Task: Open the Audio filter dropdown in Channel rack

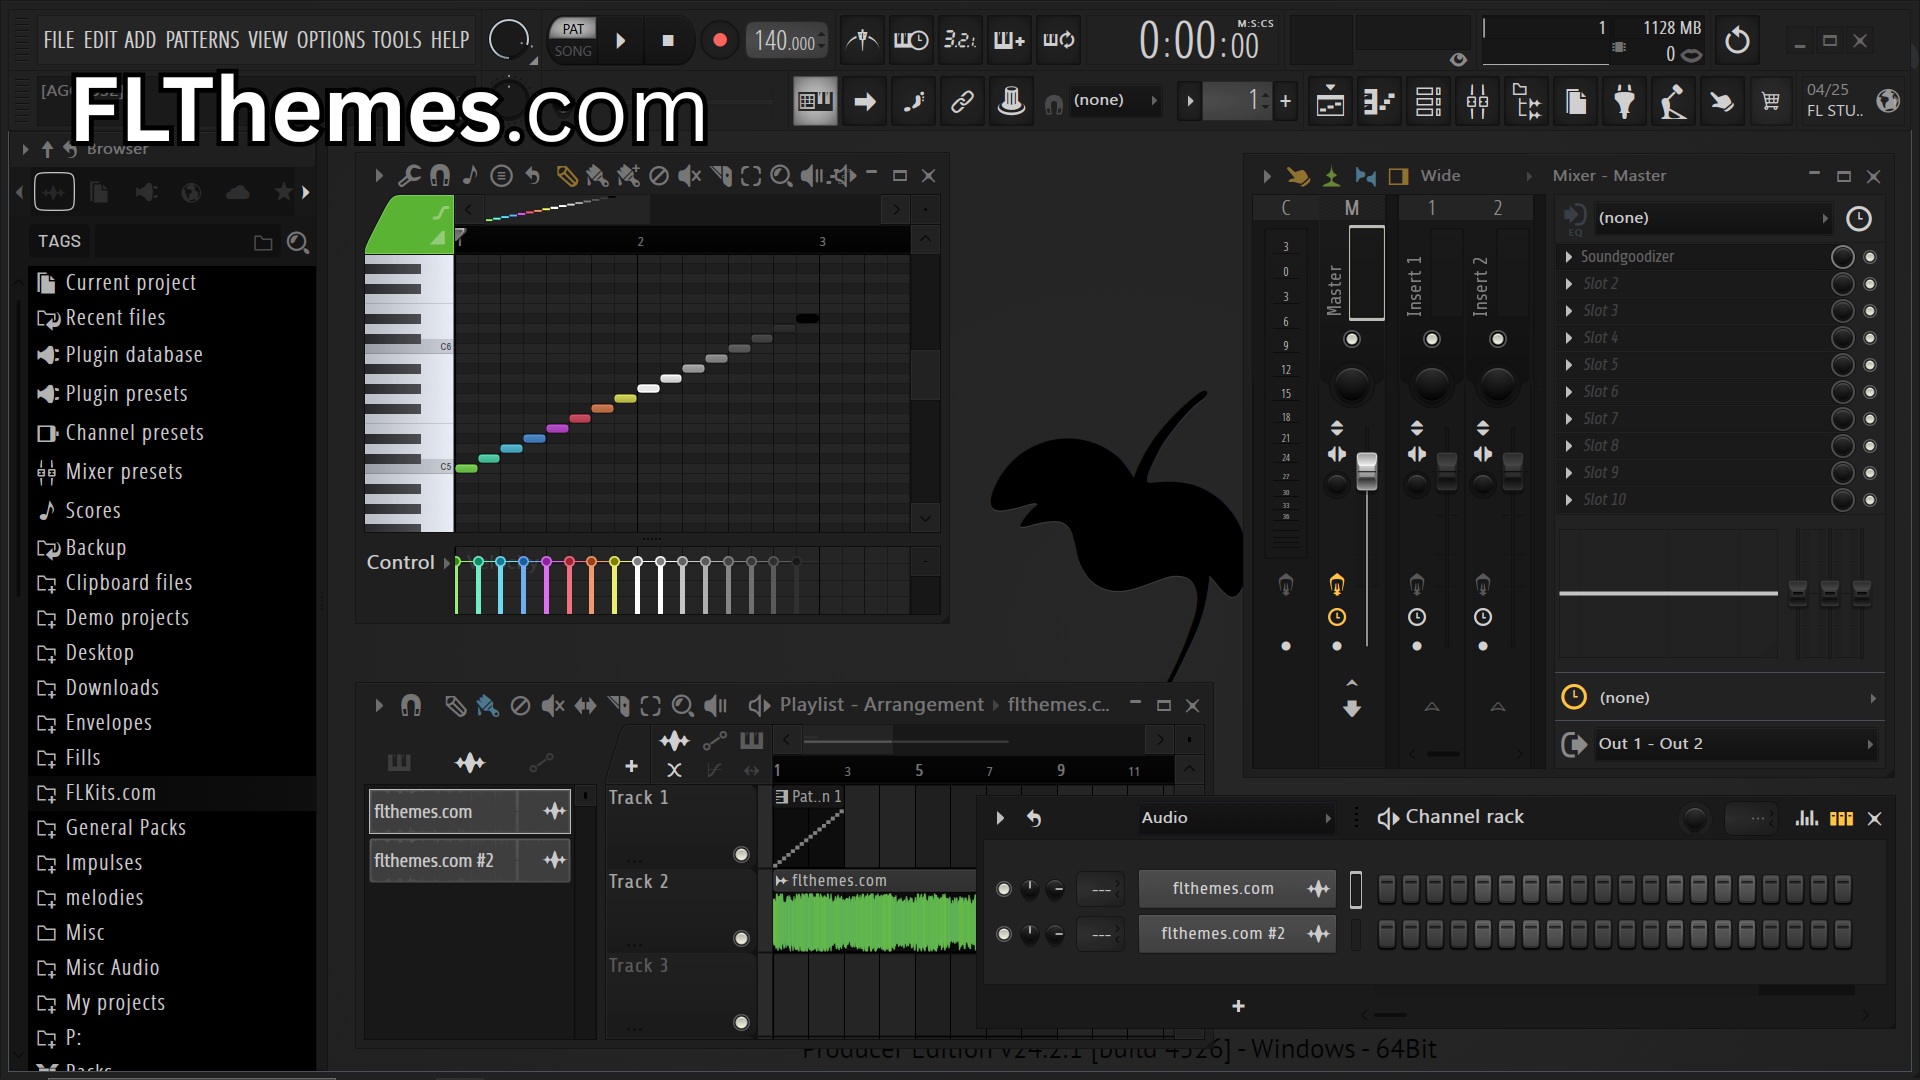Action: point(1236,818)
